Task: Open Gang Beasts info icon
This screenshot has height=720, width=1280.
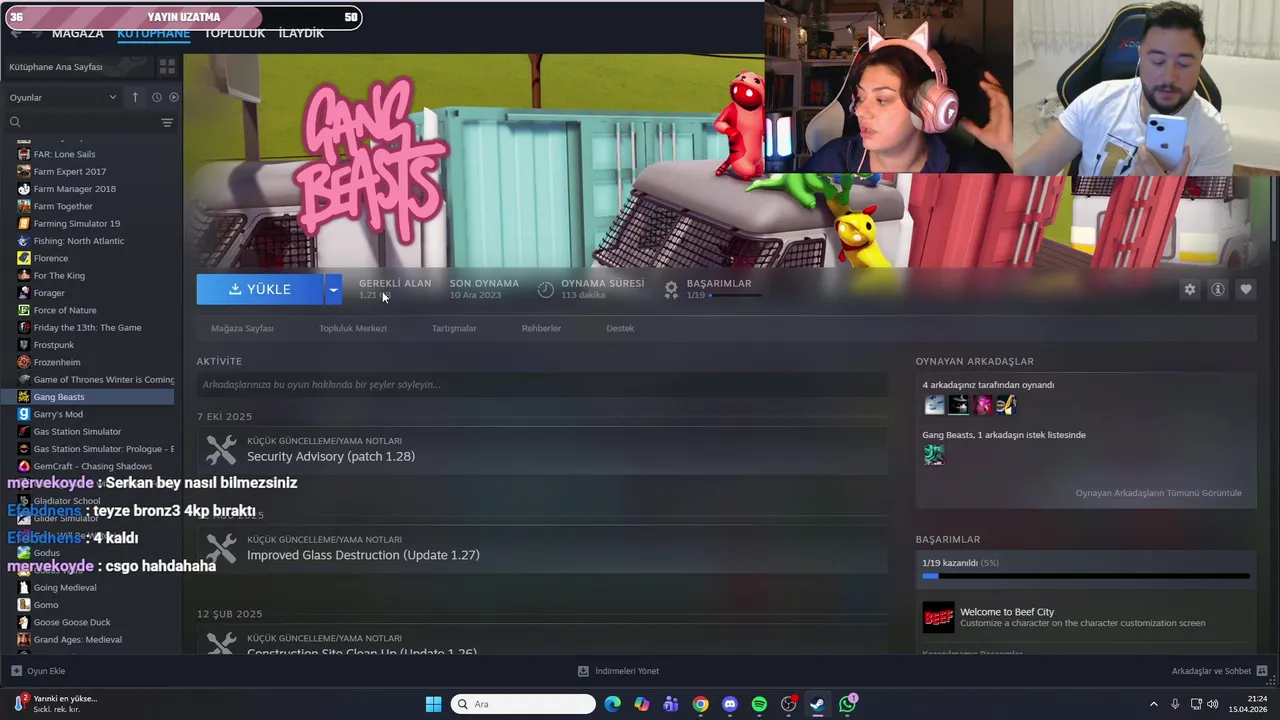Action: 1218,289
